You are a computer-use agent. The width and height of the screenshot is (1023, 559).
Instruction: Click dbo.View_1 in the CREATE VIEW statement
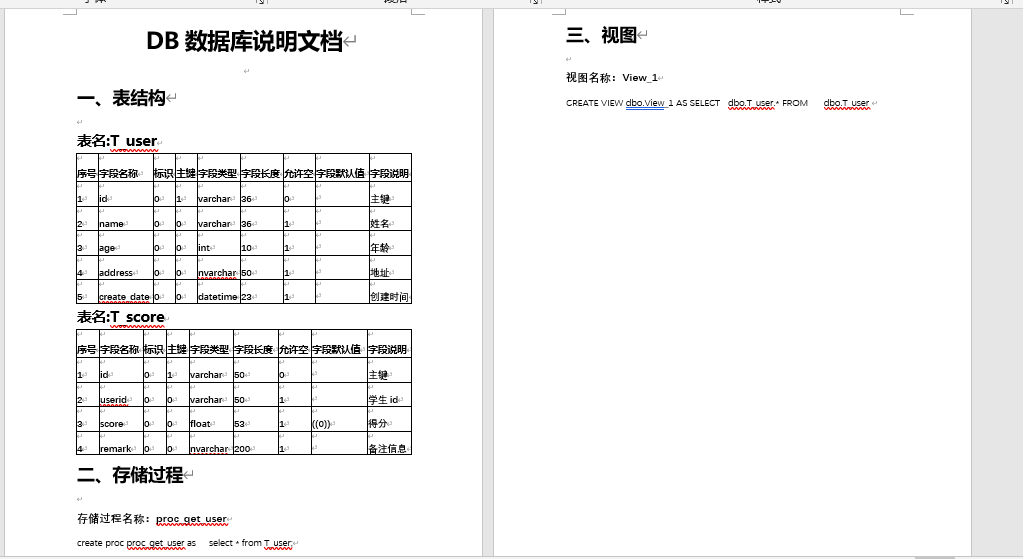649,103
